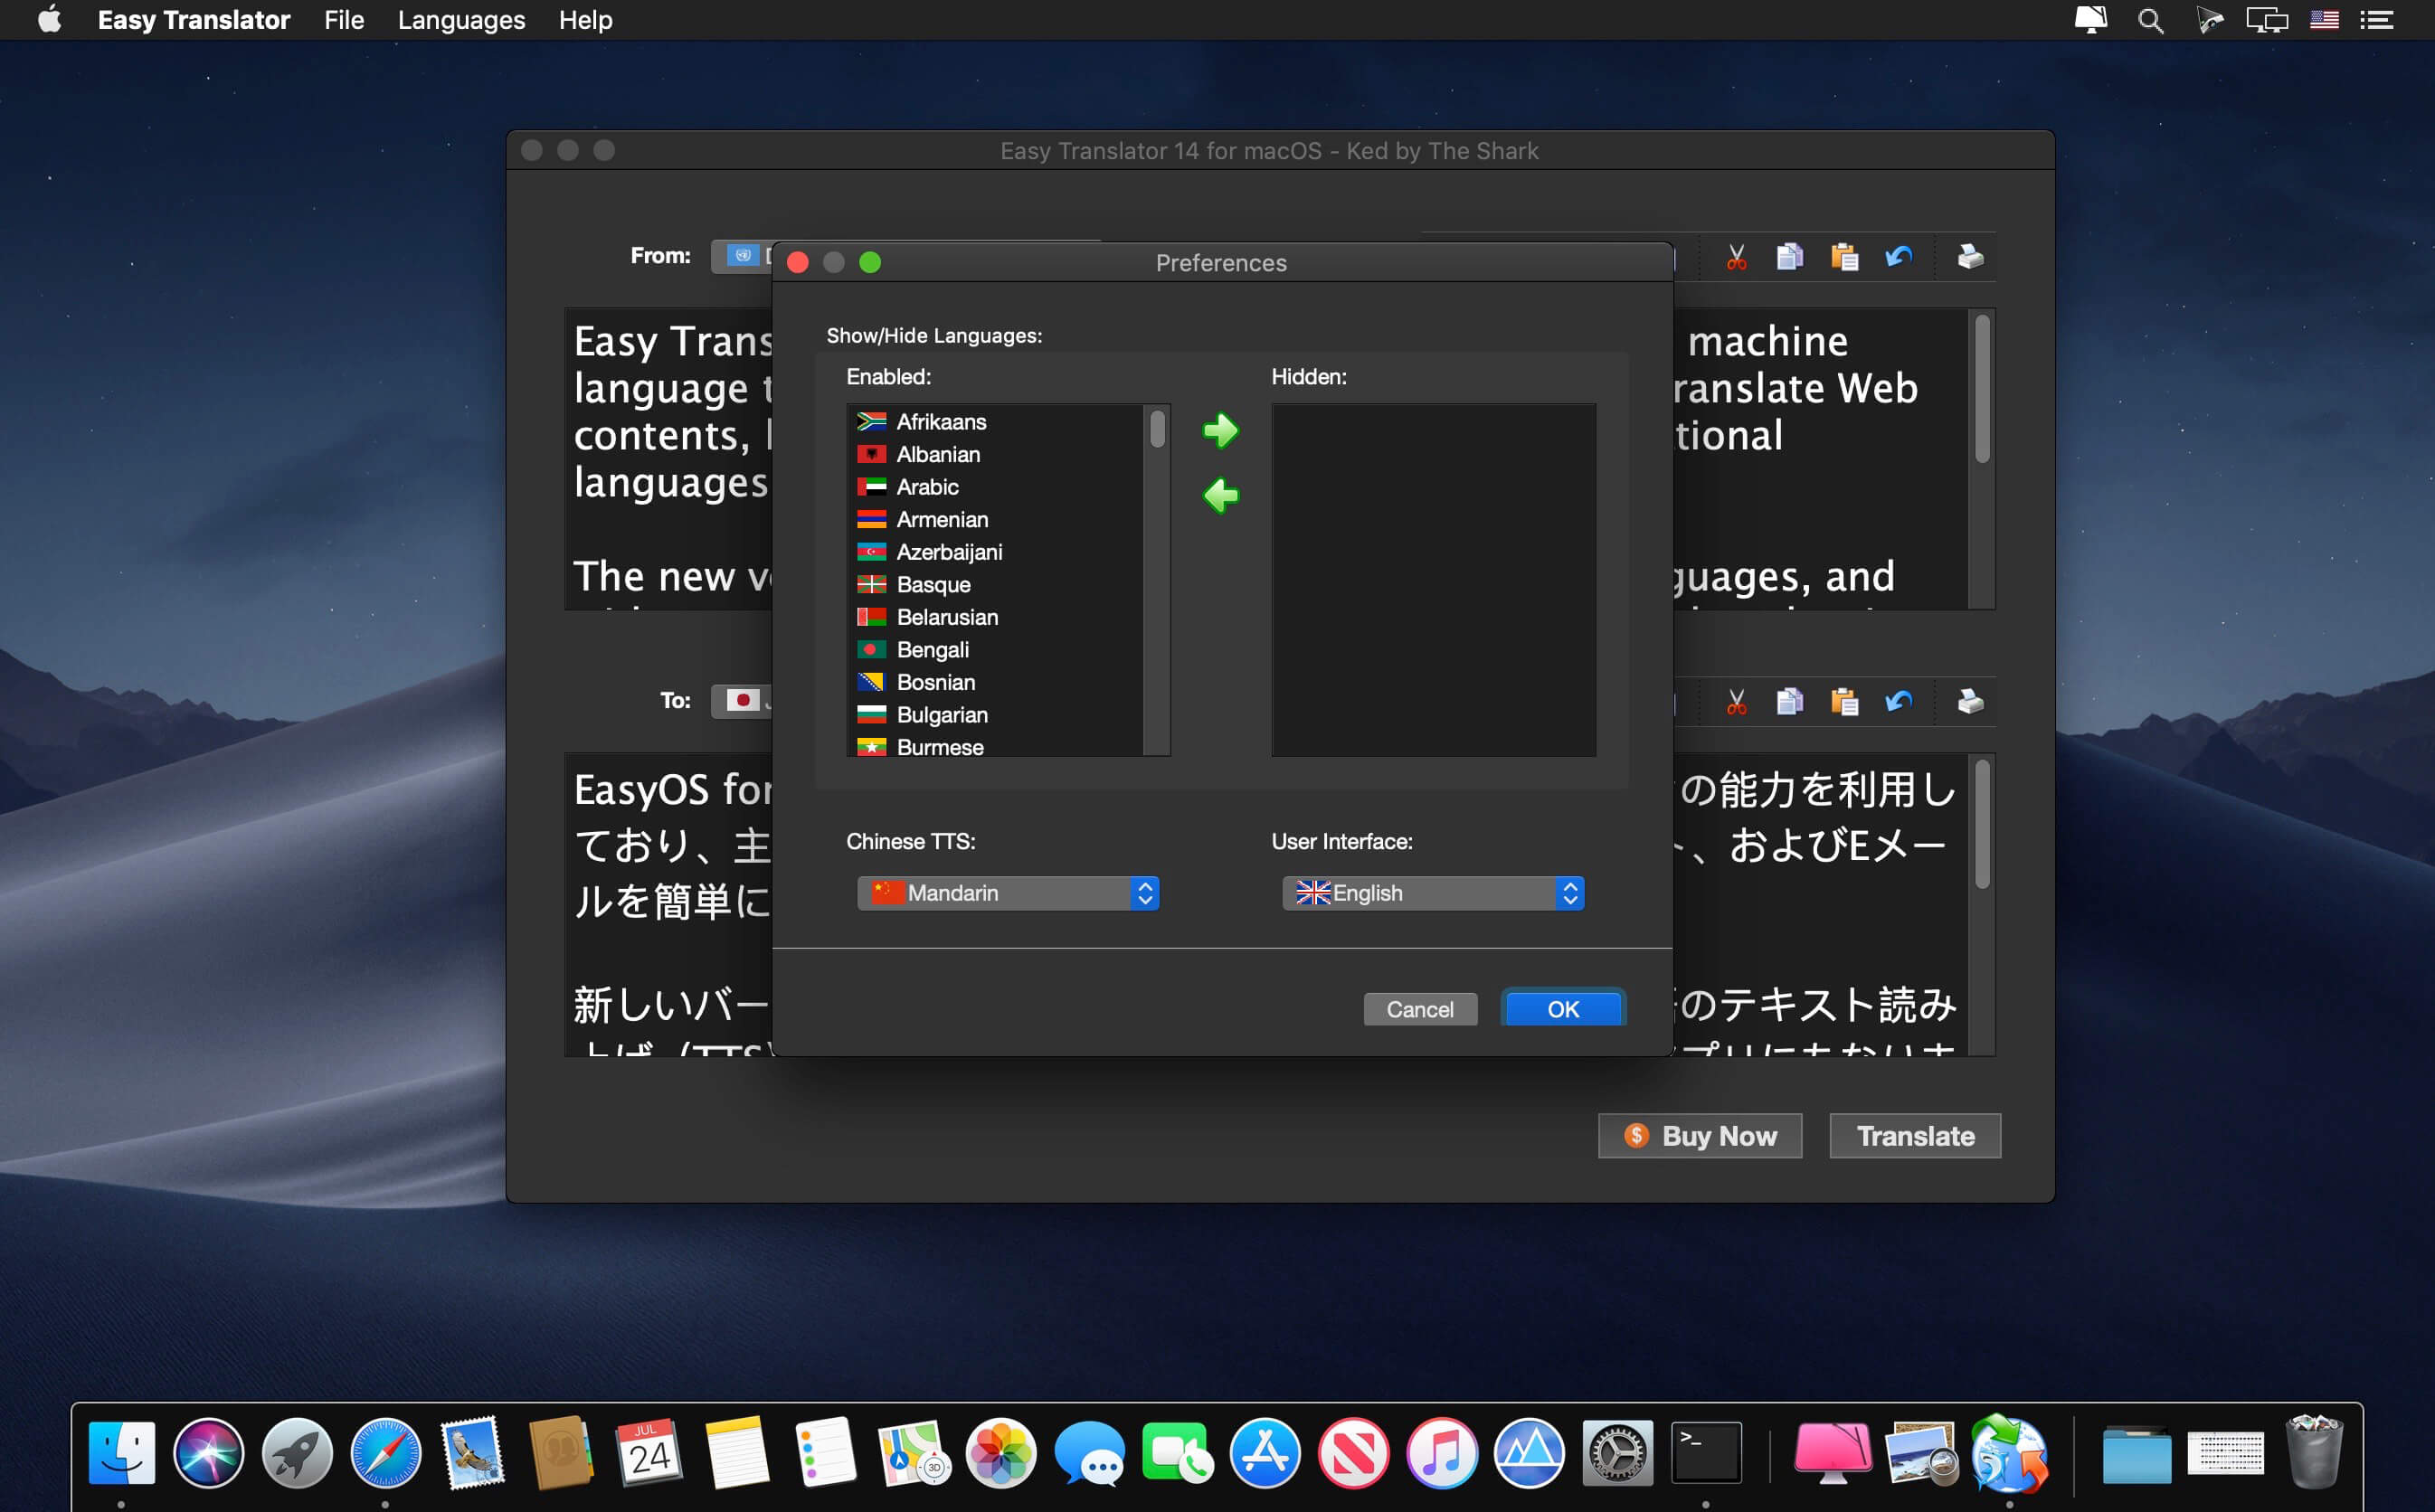
Task: Open the To language dropdown
Action: pyautogui.click(x=742, y=700)
